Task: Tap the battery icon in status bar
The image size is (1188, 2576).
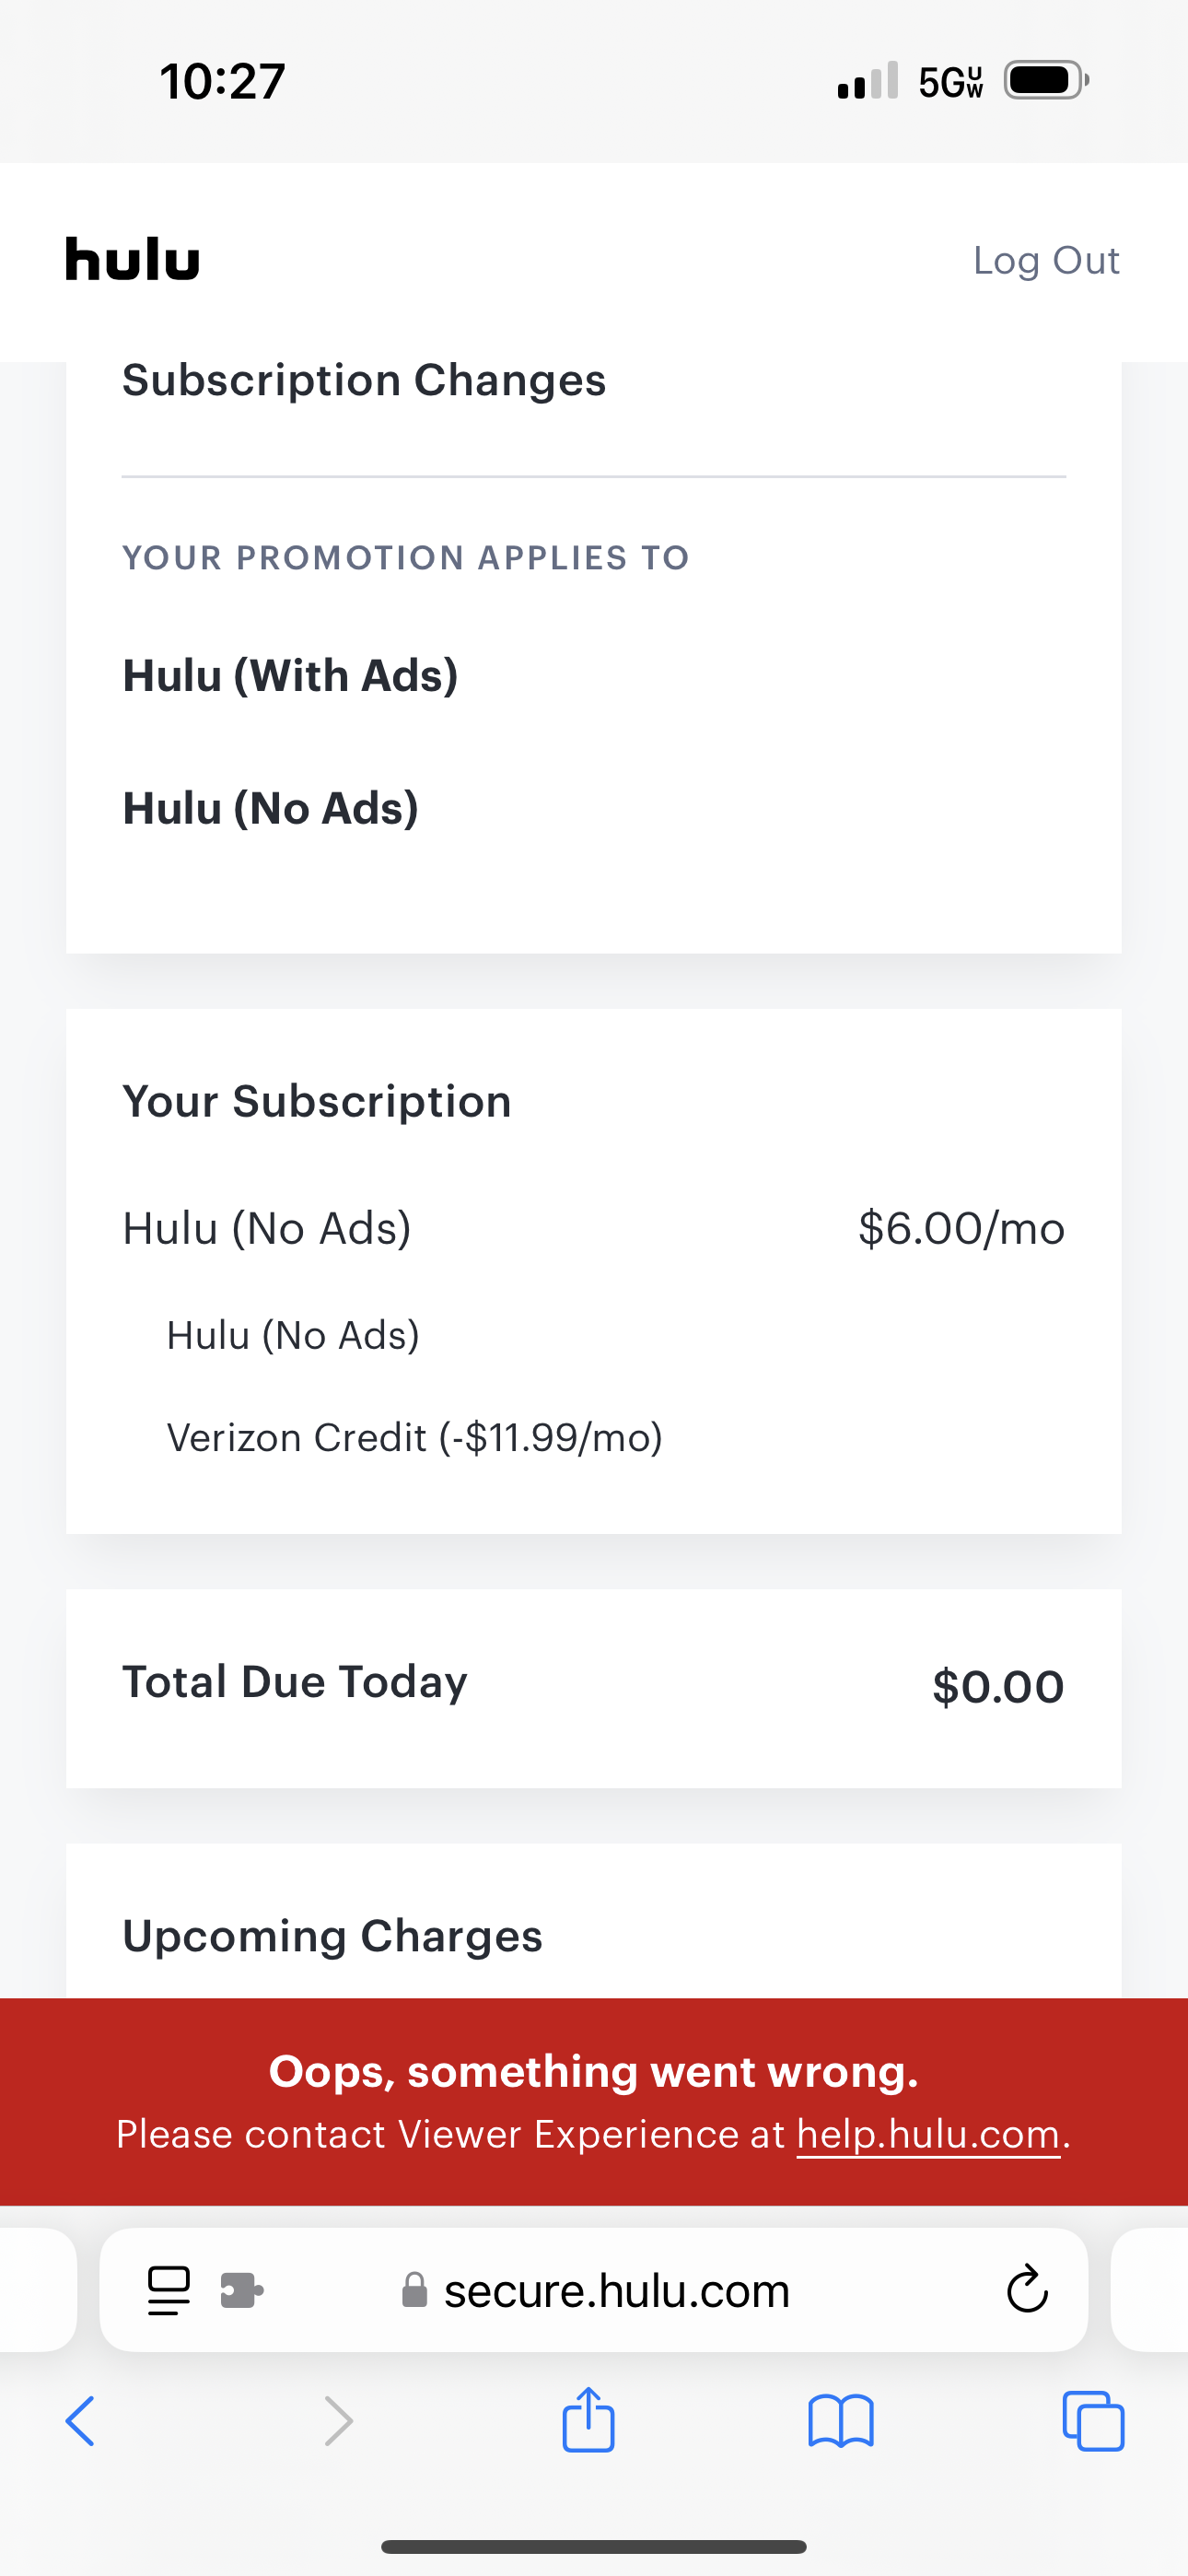Action: coord(1045,80)
